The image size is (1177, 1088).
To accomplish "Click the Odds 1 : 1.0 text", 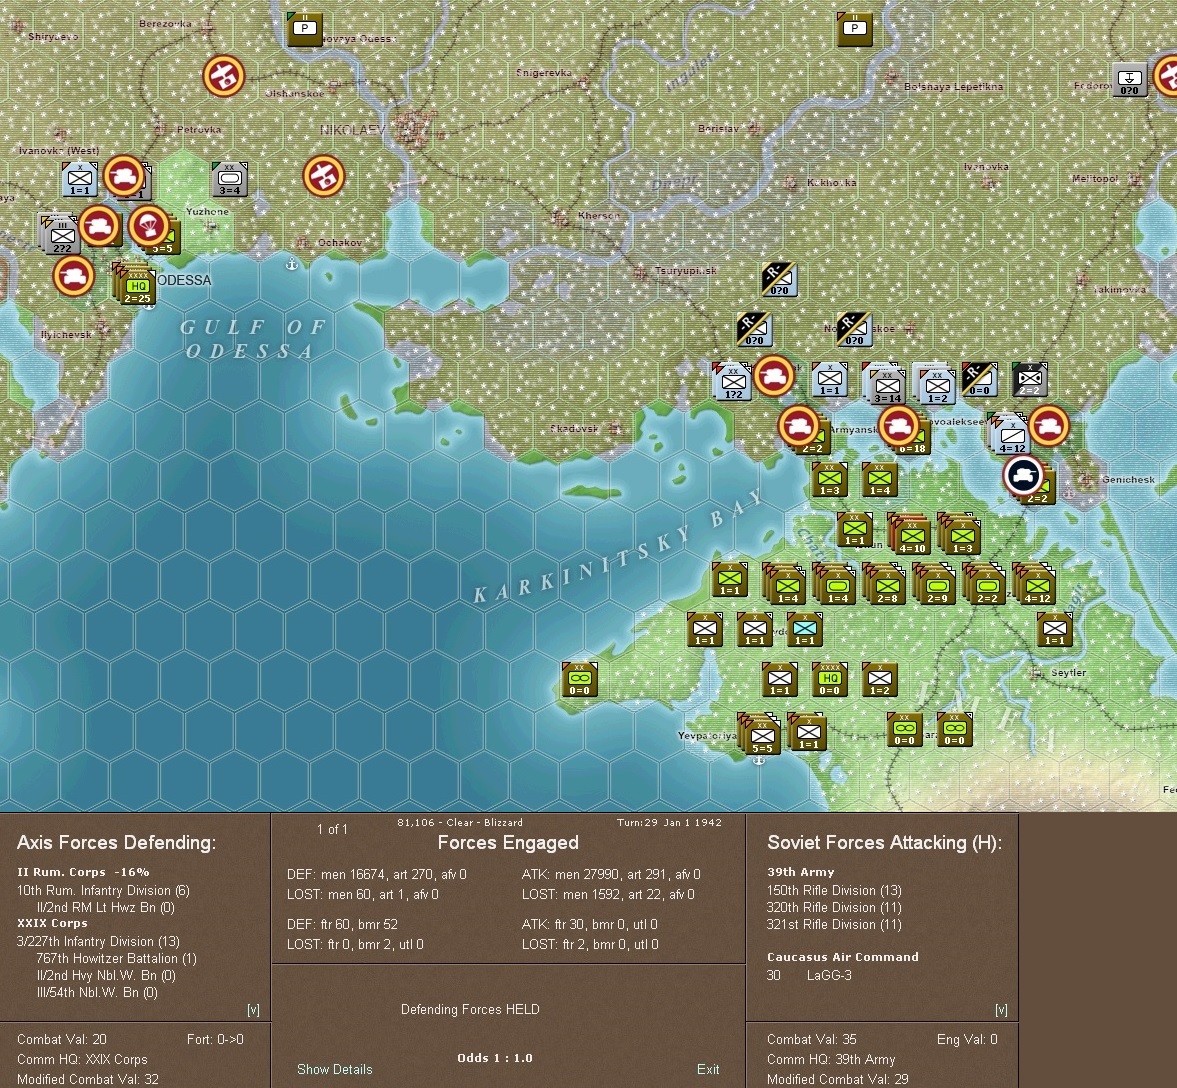I will (495, 1058).
